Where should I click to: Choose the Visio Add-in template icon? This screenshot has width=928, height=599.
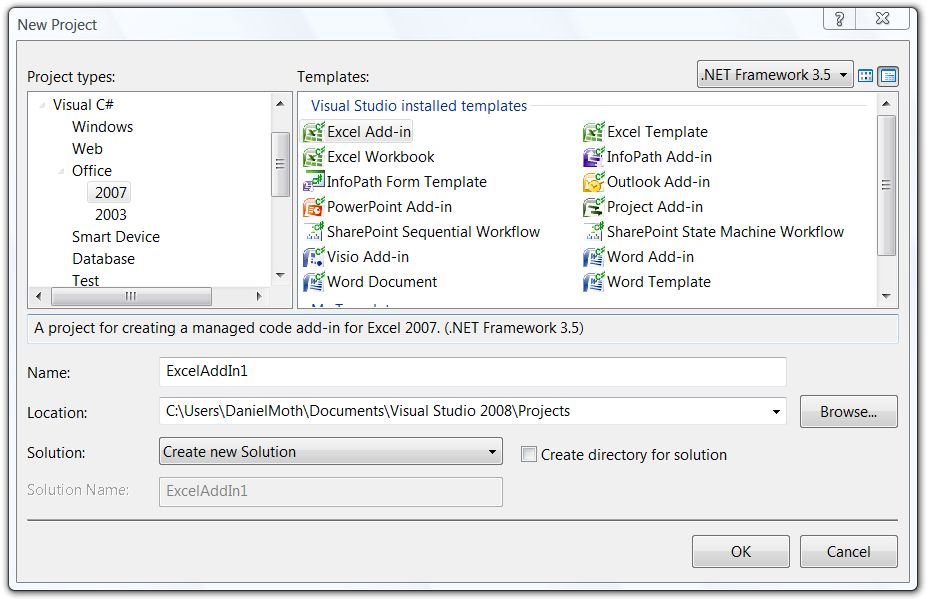[x=313, y=257]
